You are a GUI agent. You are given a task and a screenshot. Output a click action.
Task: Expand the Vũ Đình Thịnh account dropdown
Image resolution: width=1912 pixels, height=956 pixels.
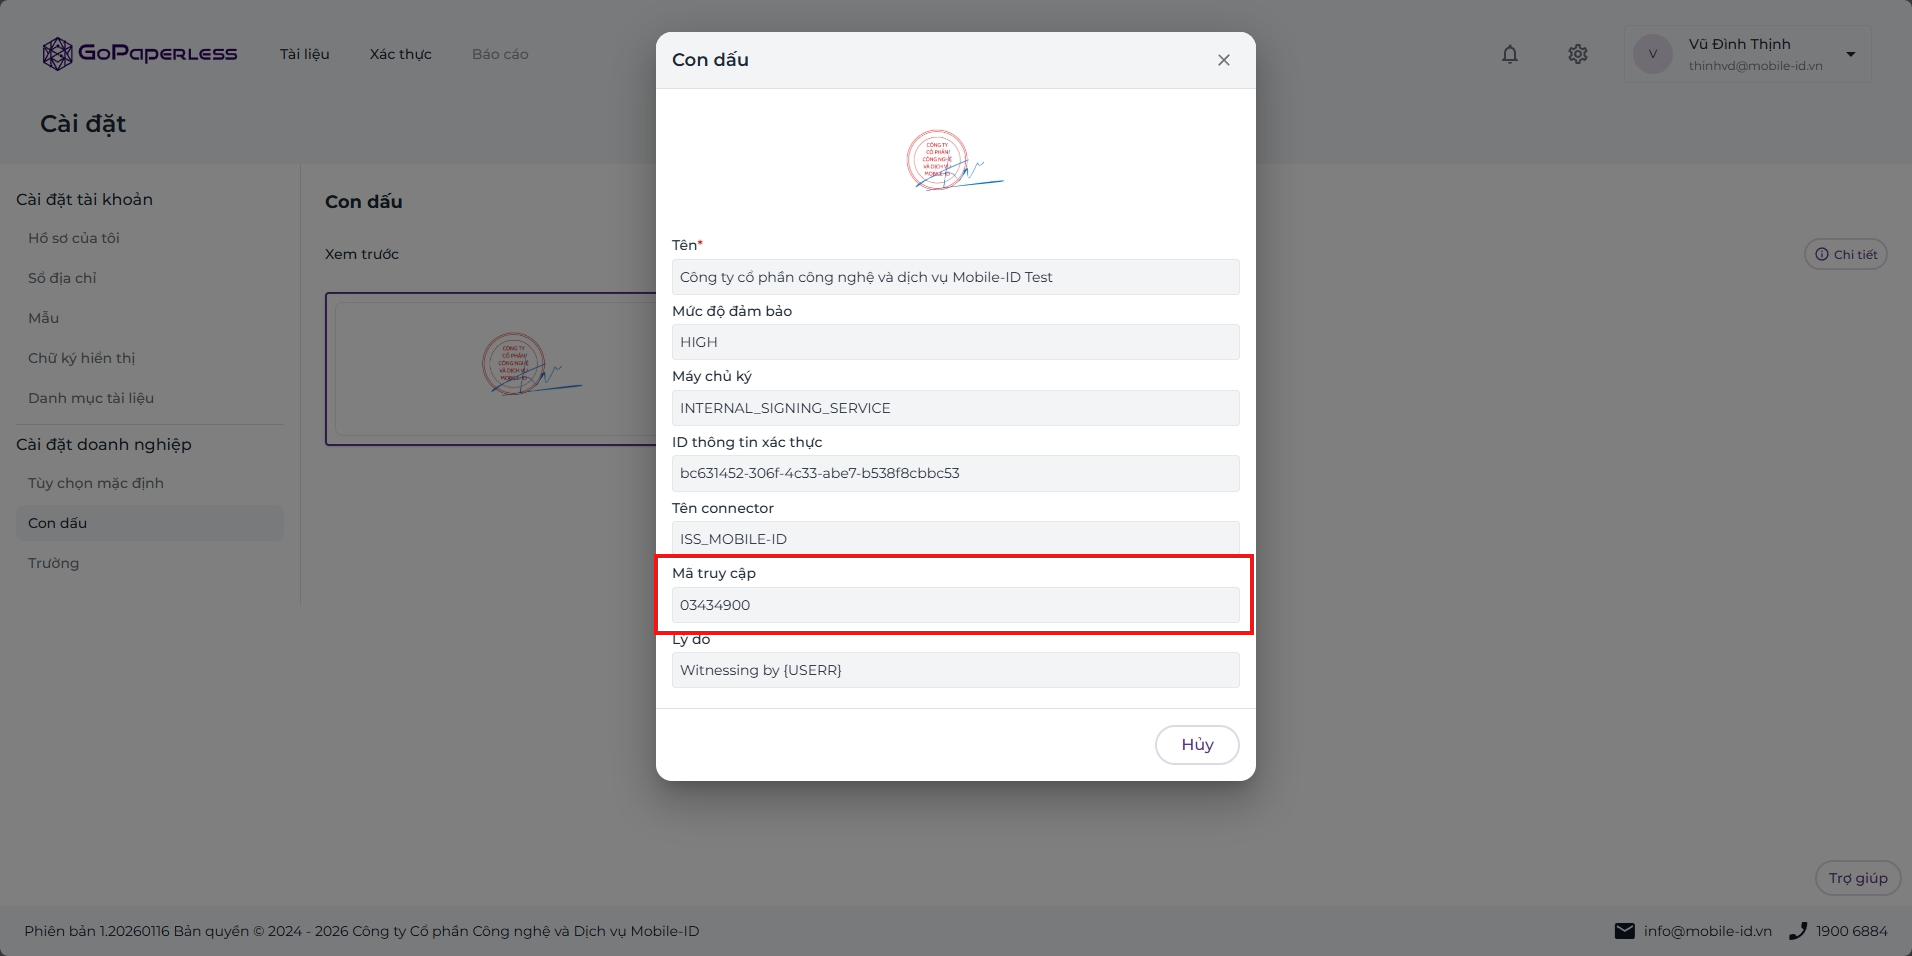[1851, 54]
